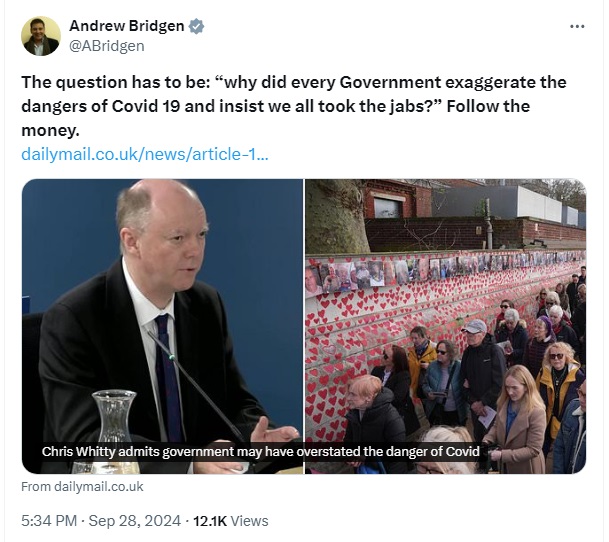Screen dimensions: 609x542
Task: View the 12.1K Views count
Action: coord(231,521)
